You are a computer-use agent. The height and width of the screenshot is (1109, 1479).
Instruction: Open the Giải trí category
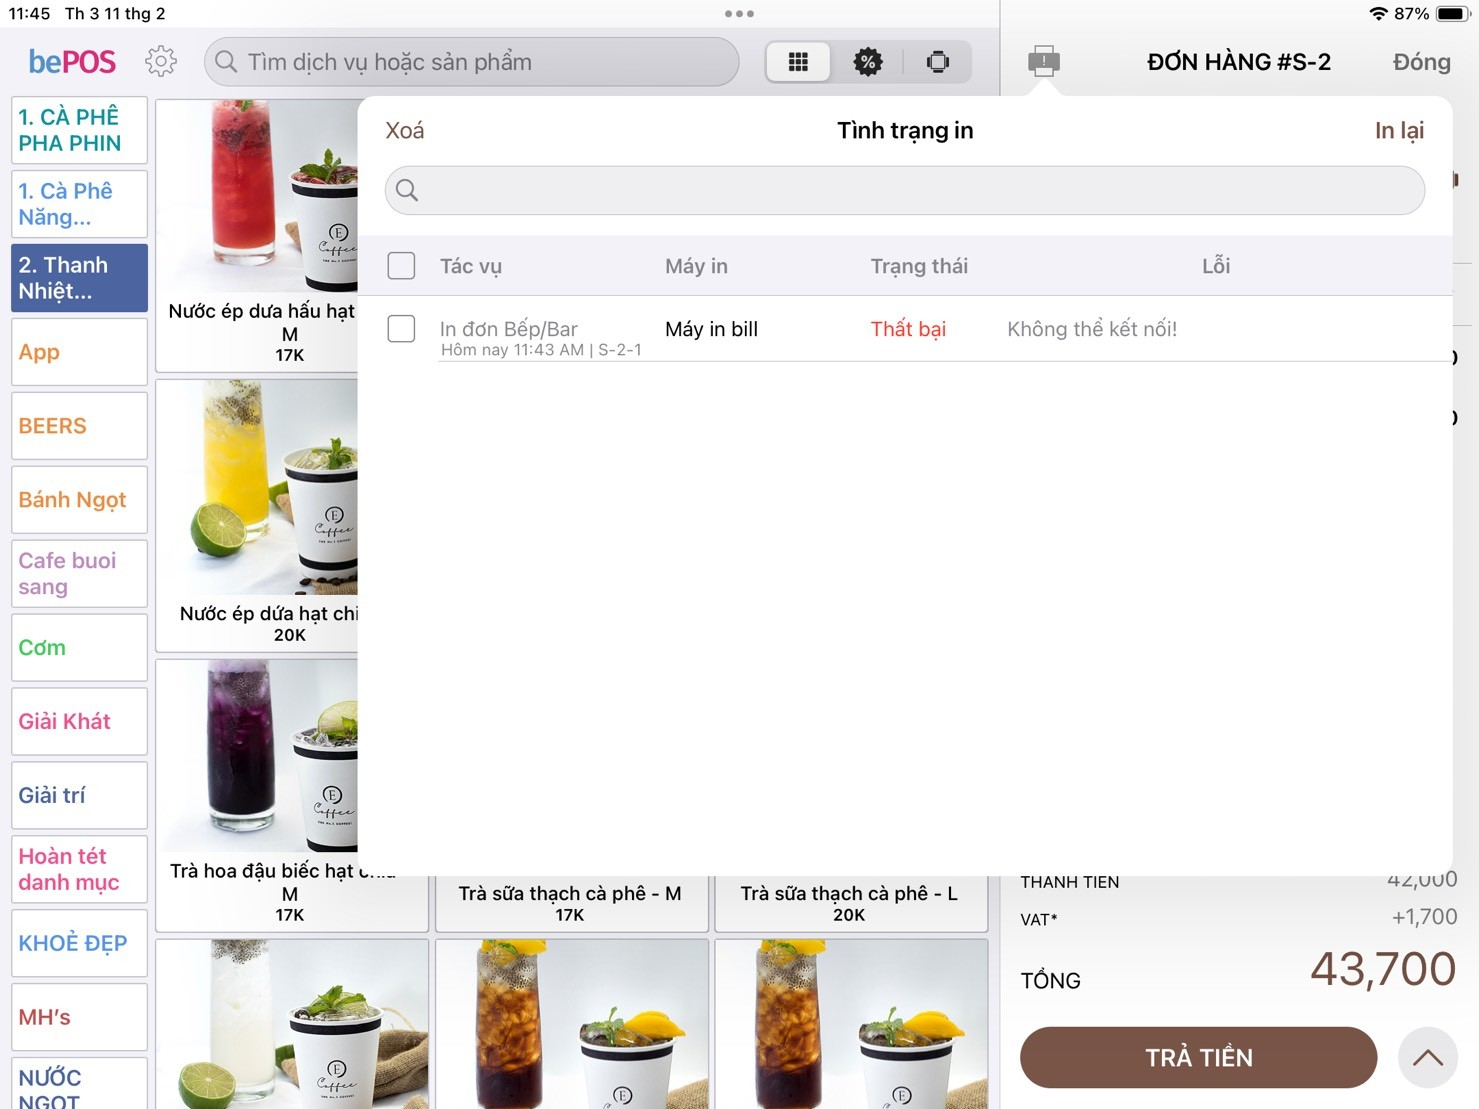click(x=79, y=796)
